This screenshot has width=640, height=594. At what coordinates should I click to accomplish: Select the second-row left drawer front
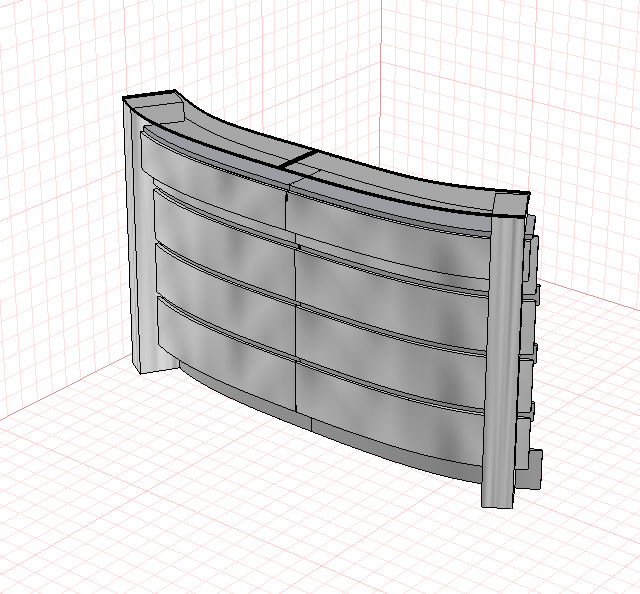click(224, 245)
